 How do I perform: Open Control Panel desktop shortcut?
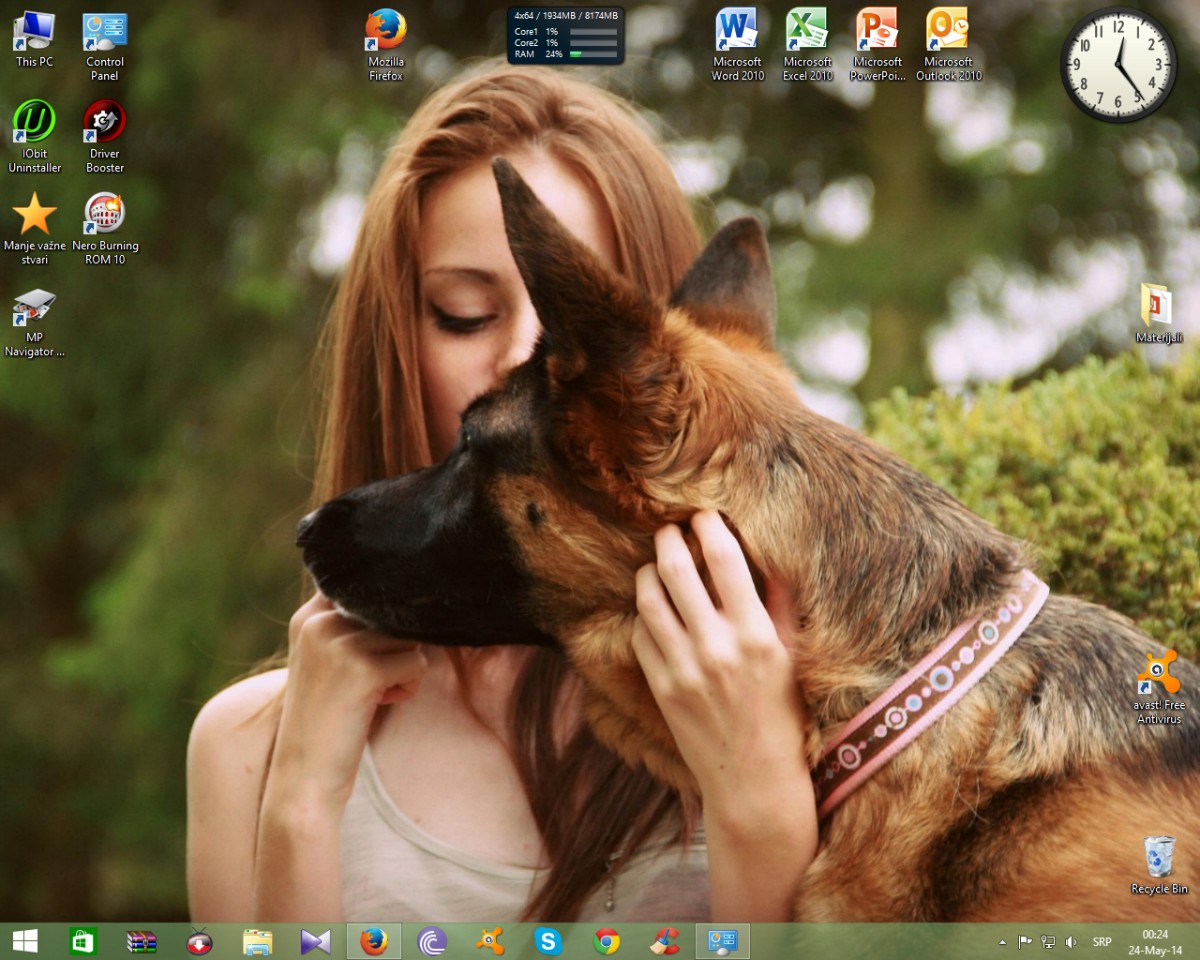pyautogui.click(x=105, y=31)
